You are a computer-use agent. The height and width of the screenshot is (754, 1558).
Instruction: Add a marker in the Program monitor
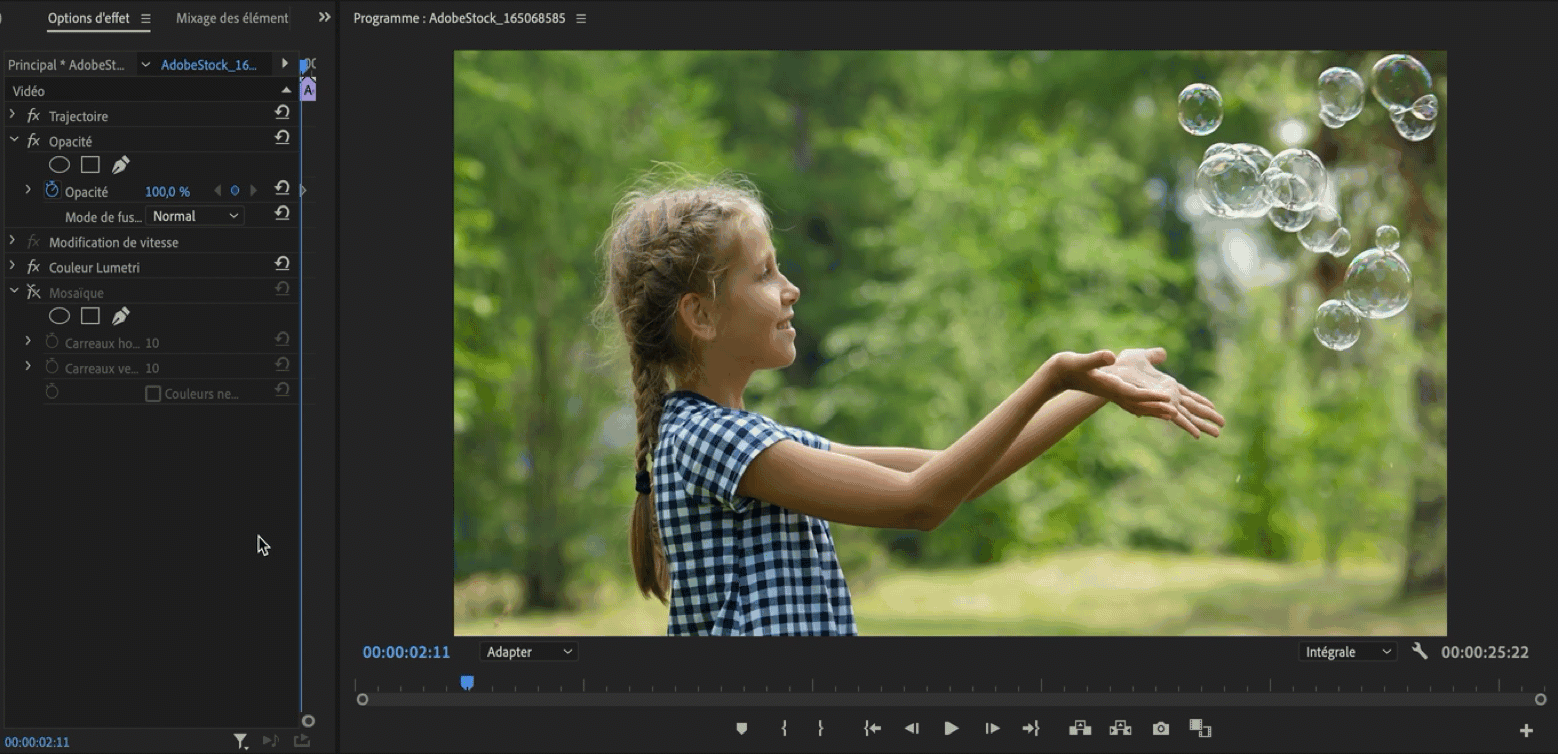741,729
